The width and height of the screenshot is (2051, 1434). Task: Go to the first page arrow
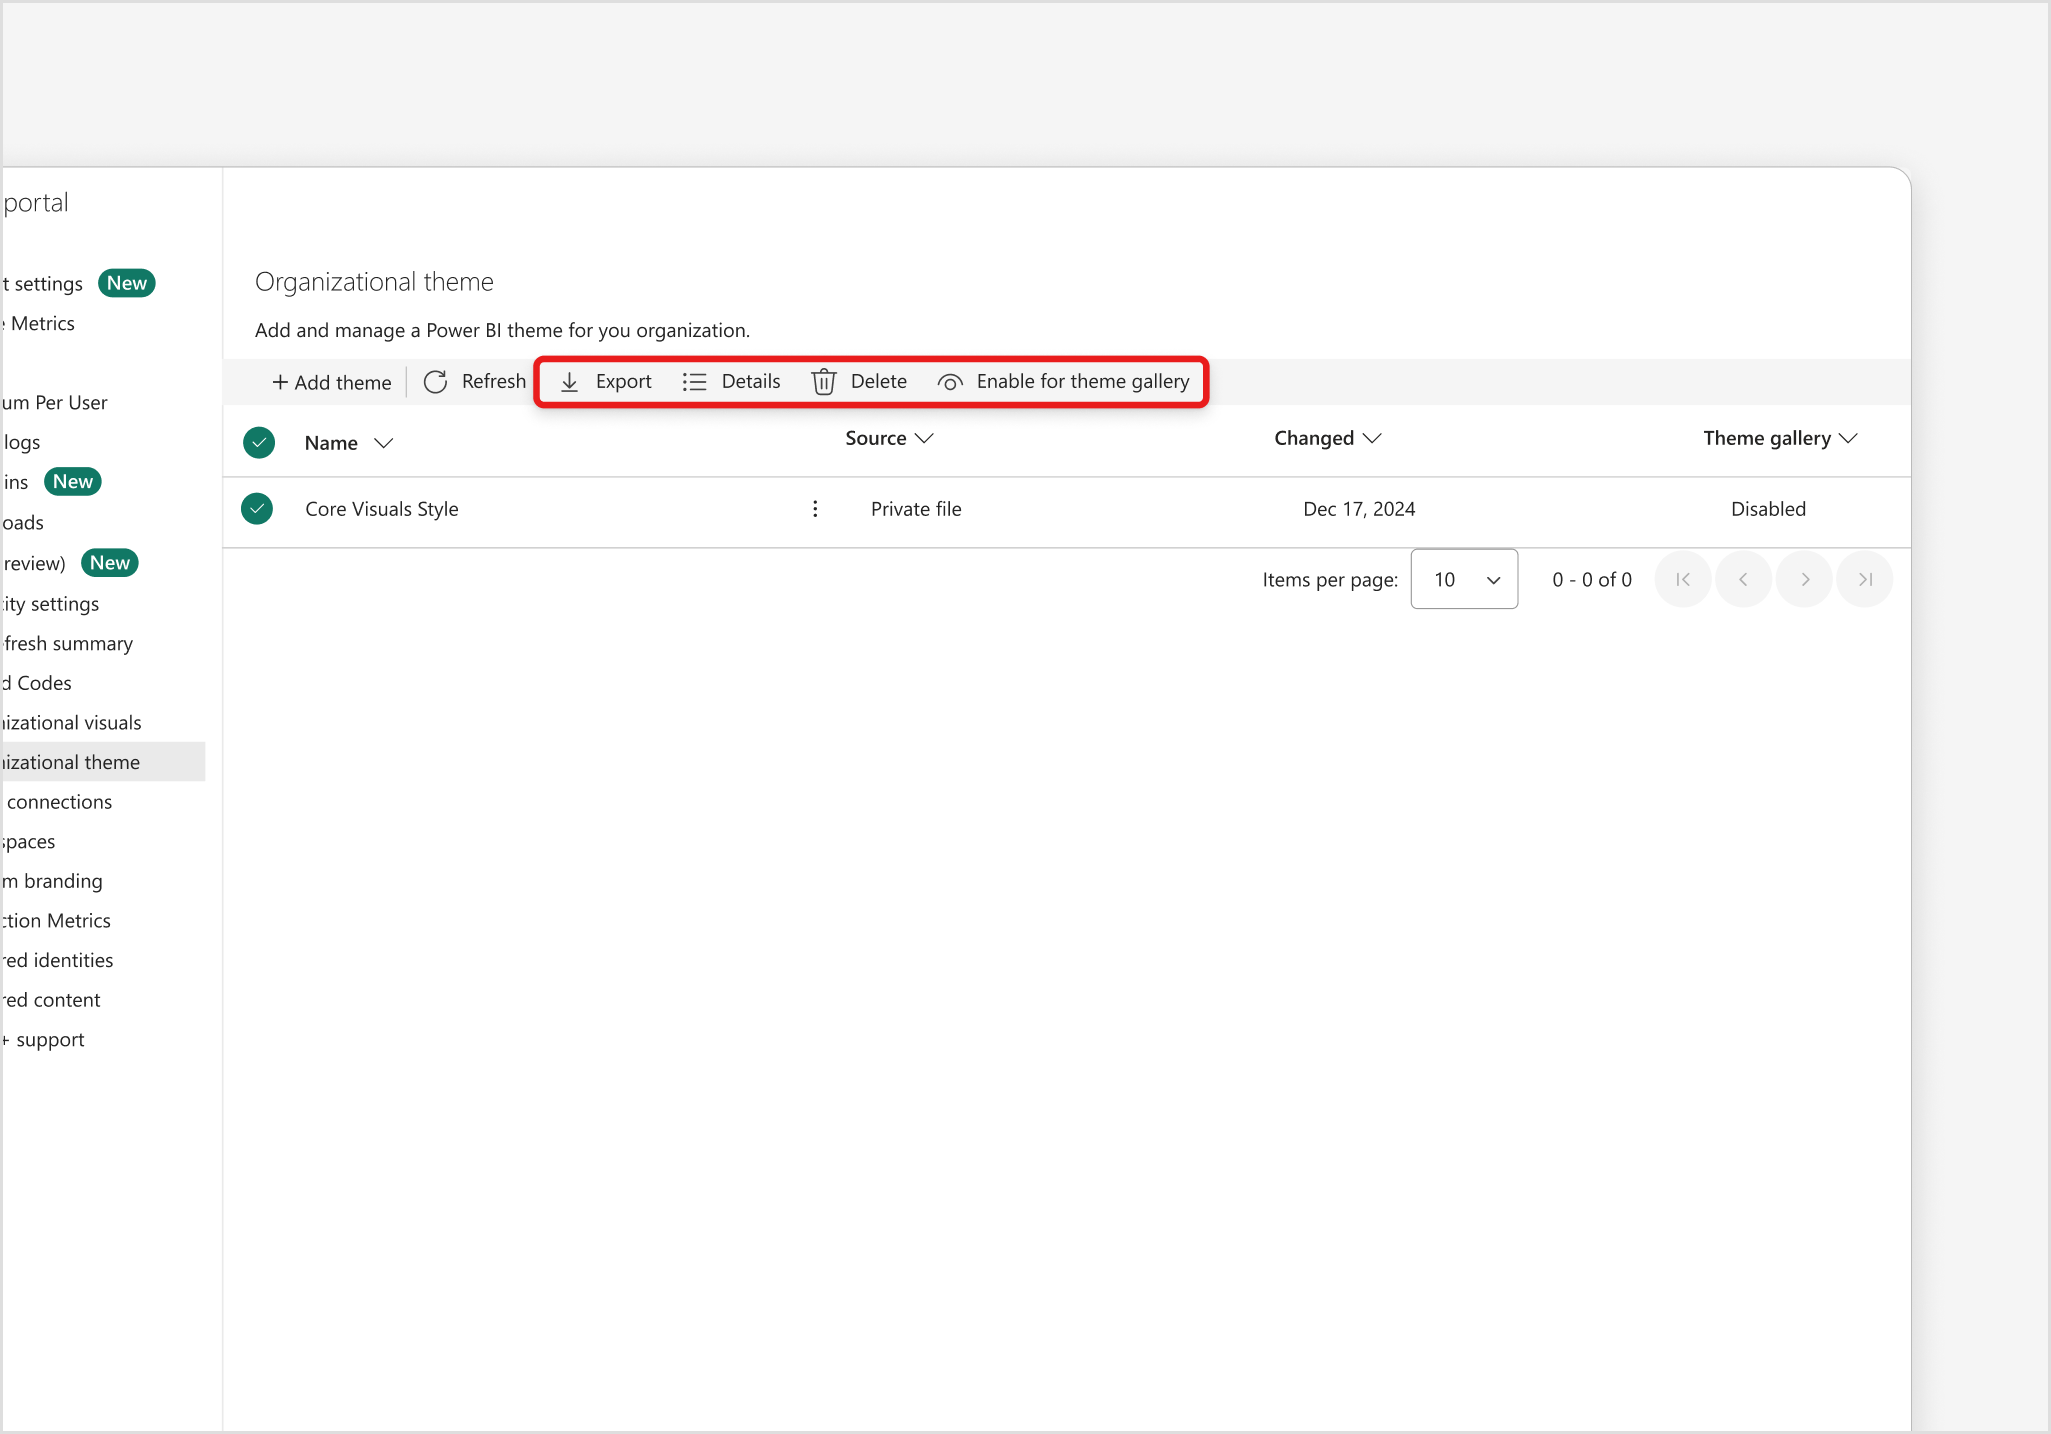click(1683, 579)
